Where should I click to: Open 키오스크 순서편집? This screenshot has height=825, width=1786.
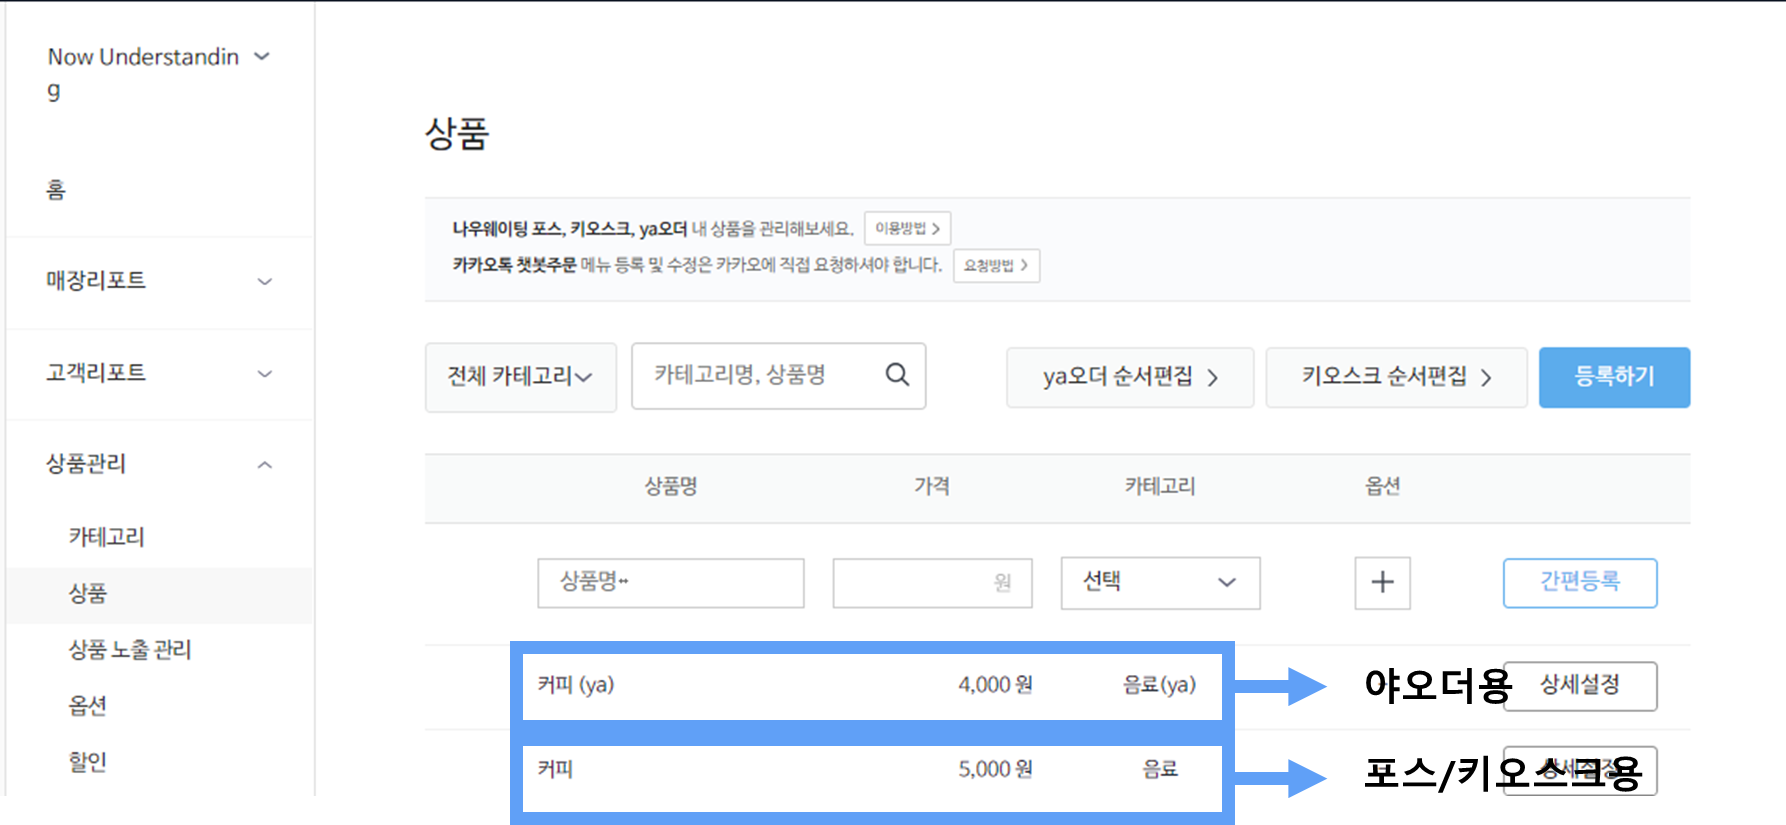pos(1396,377)
